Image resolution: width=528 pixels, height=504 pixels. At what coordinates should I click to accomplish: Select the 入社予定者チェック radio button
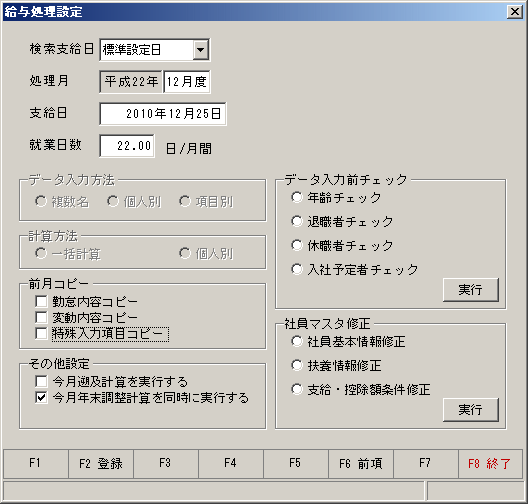point(297,269)
